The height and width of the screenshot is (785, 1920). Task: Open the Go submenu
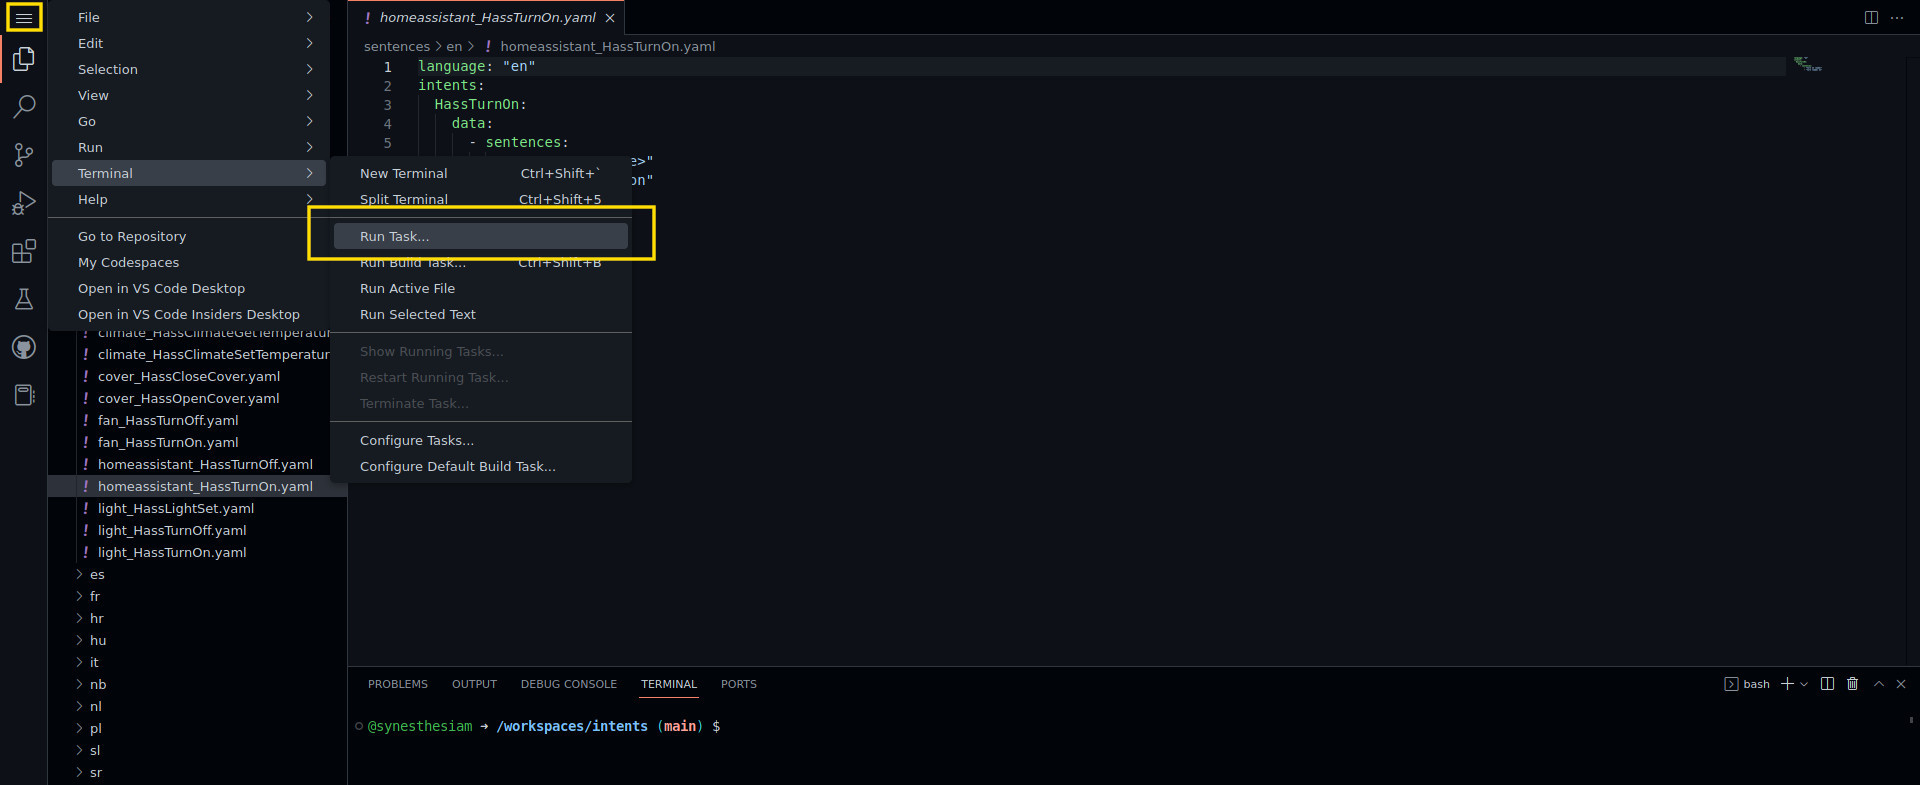[x=189, y=121]
